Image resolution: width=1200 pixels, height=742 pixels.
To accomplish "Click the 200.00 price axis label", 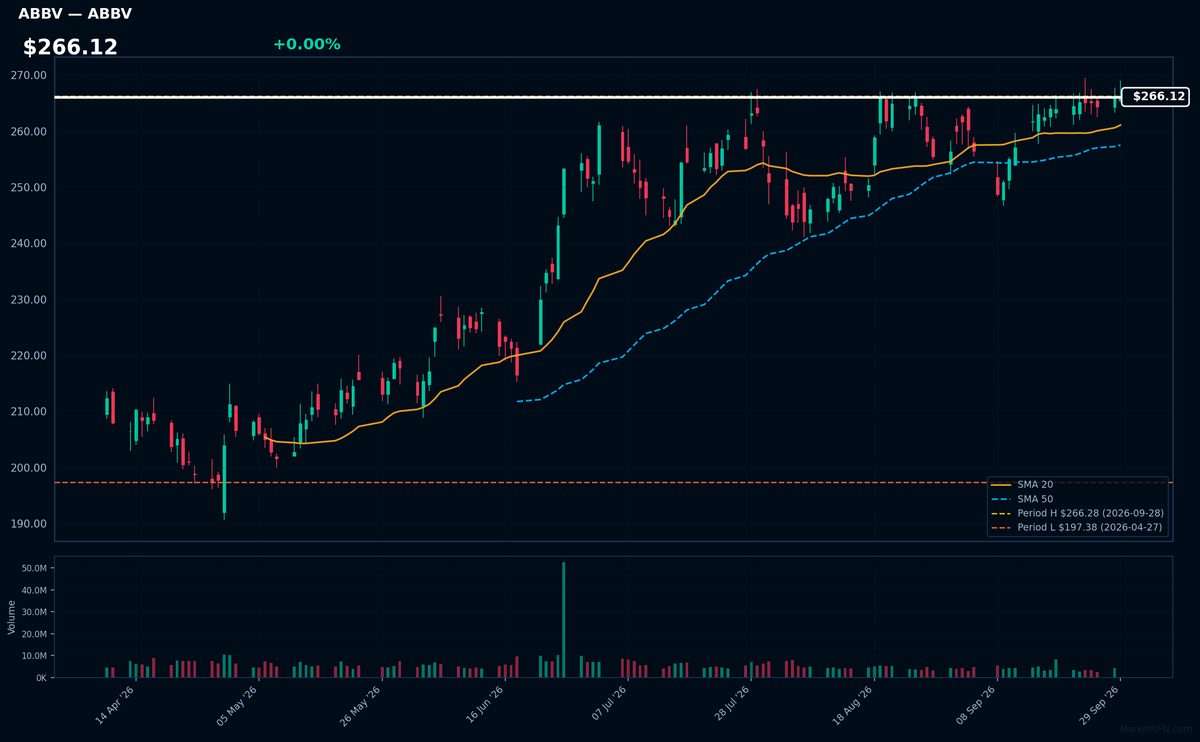I will point(29,468).
